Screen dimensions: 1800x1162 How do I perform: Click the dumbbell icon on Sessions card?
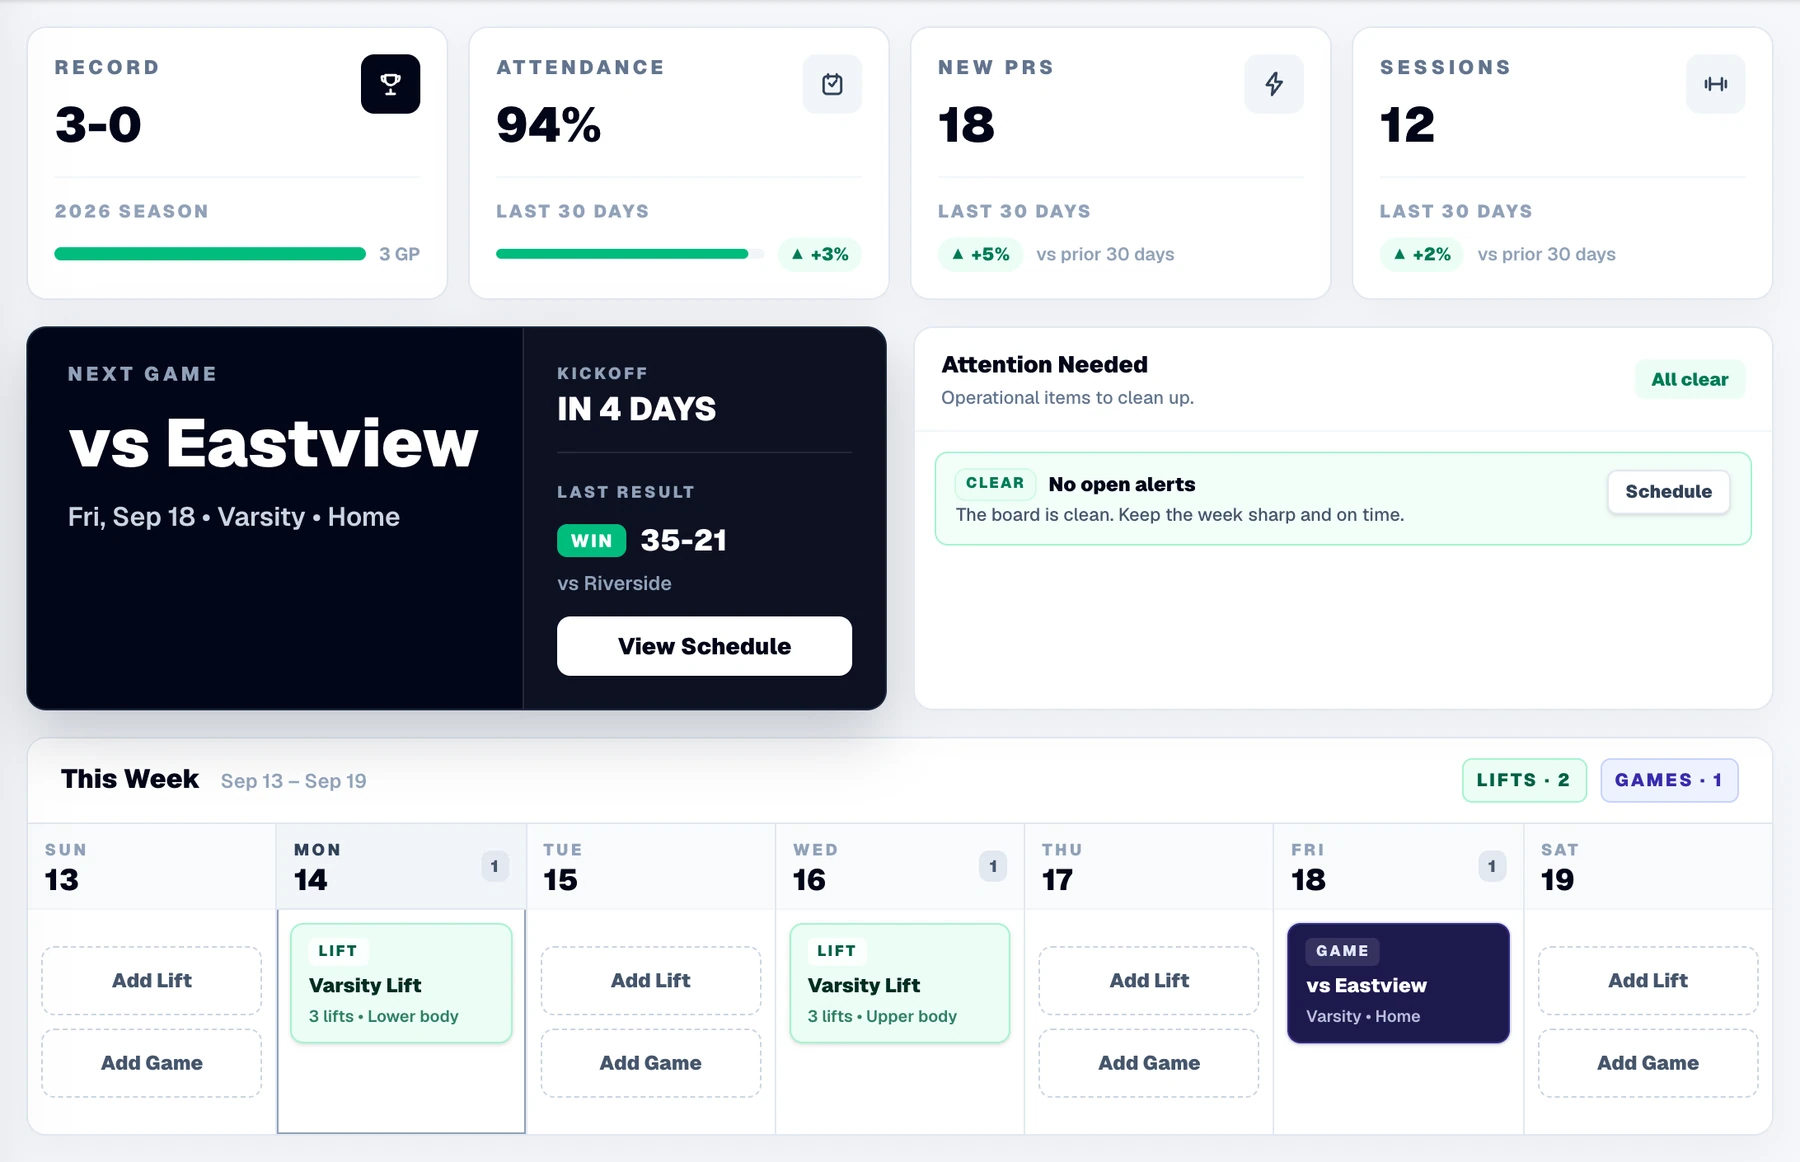[1716, 84]
